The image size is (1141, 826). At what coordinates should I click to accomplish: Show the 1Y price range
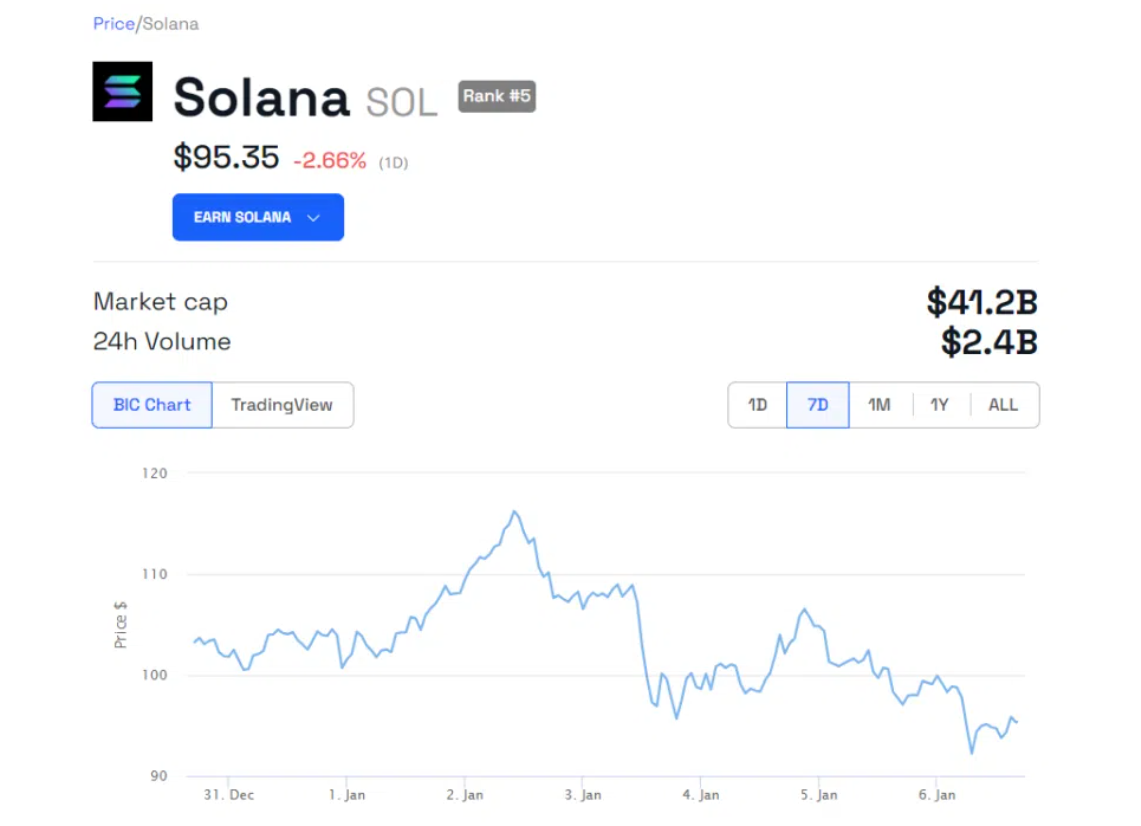pos(940,405)
